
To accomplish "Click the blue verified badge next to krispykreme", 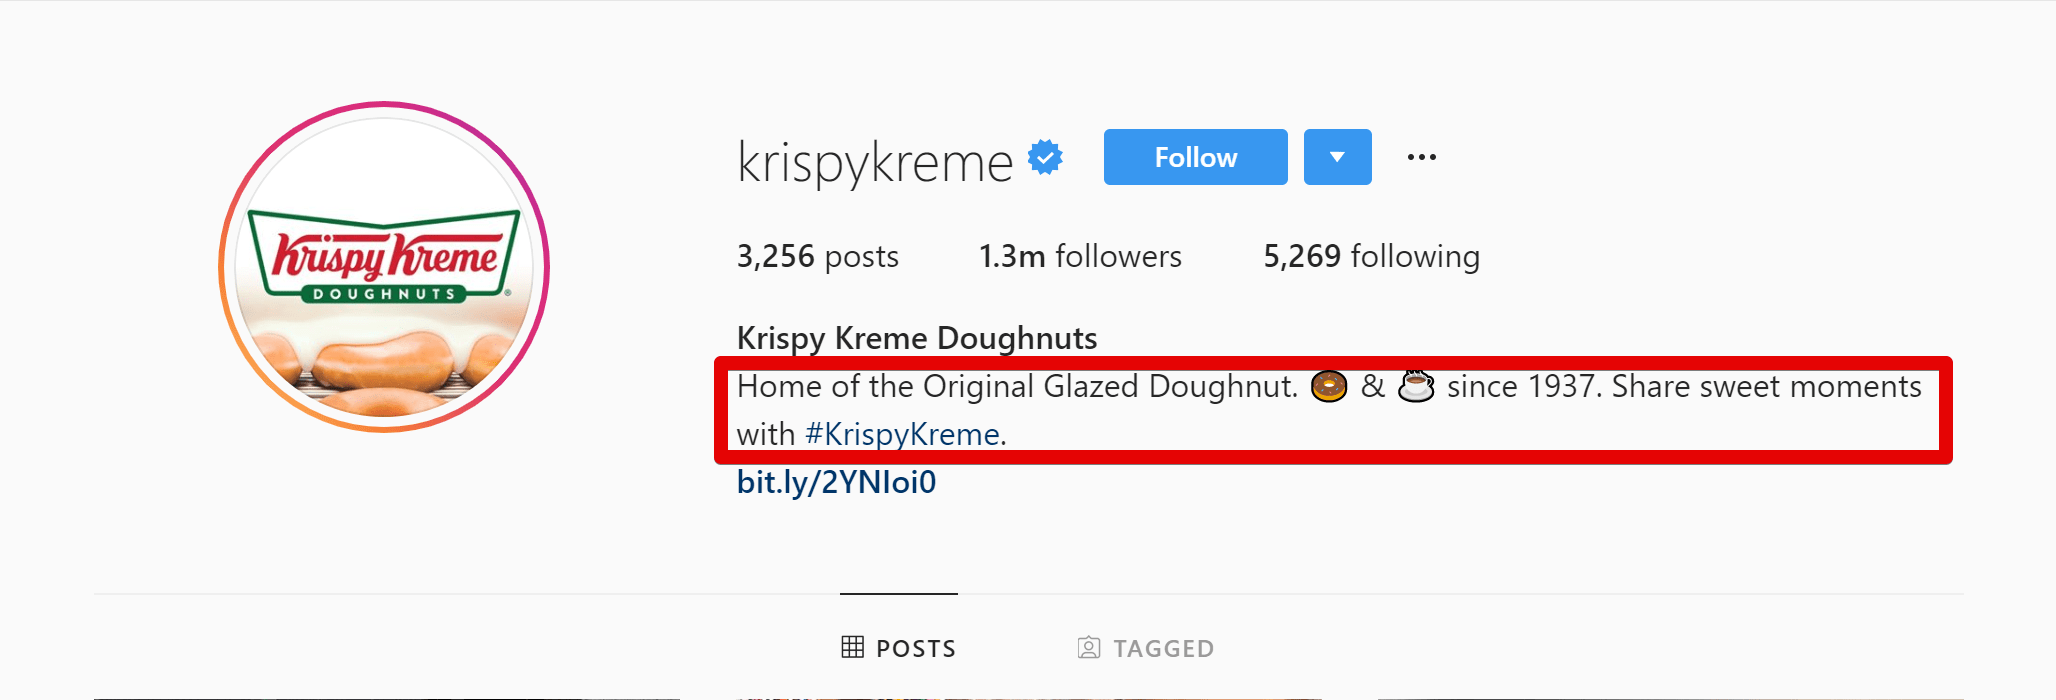I will (x=1044, y=156).
